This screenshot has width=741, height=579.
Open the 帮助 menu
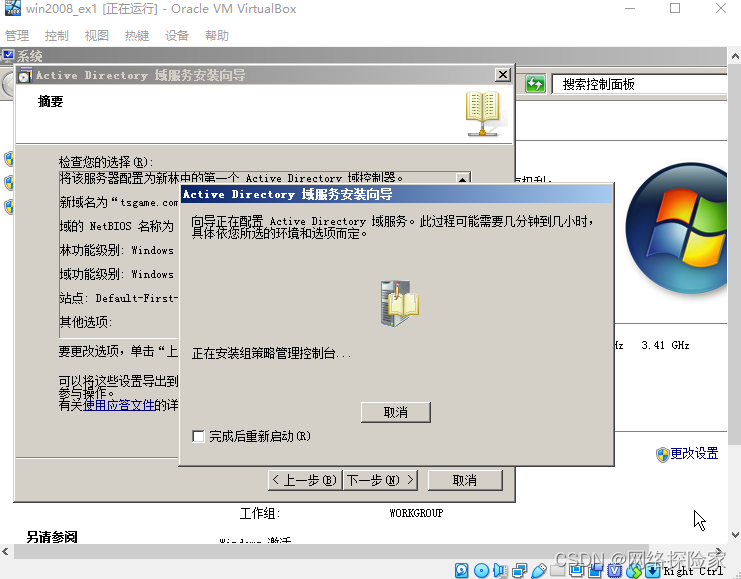pyautogui.click(x=217, y=35)
